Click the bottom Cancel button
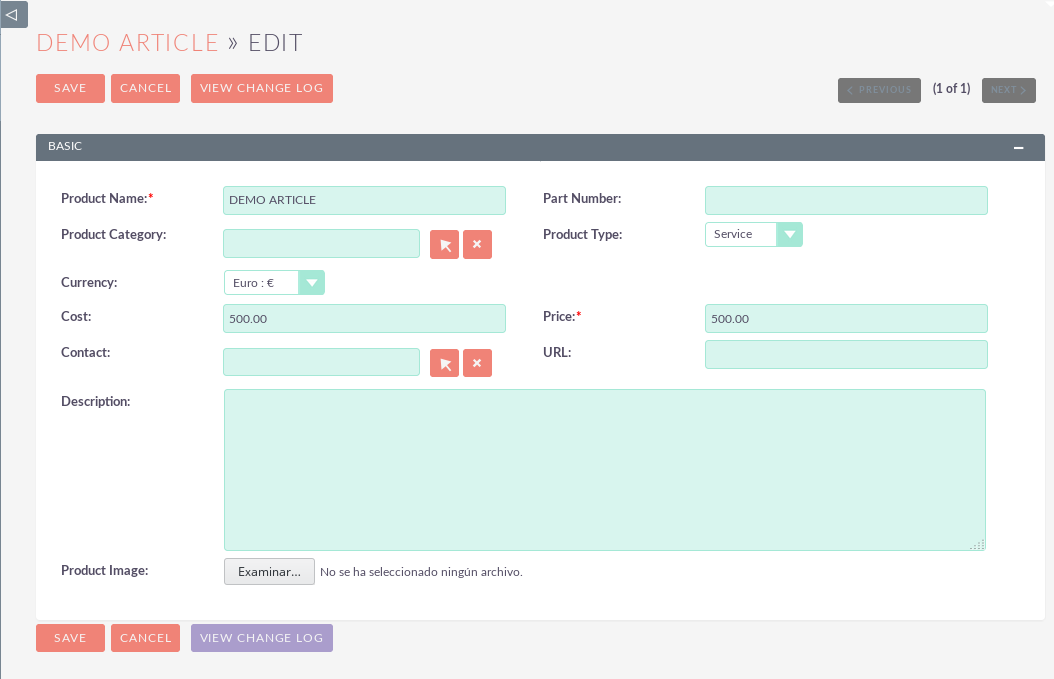The height and width of the screenshot is (679, 1054). (x=145, y=638)
